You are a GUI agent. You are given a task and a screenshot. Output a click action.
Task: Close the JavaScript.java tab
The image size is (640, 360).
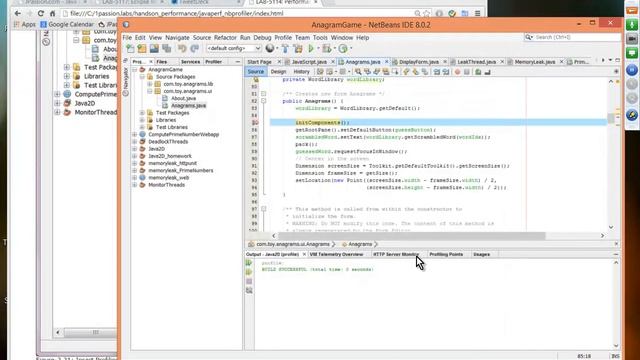pos(333,62)
